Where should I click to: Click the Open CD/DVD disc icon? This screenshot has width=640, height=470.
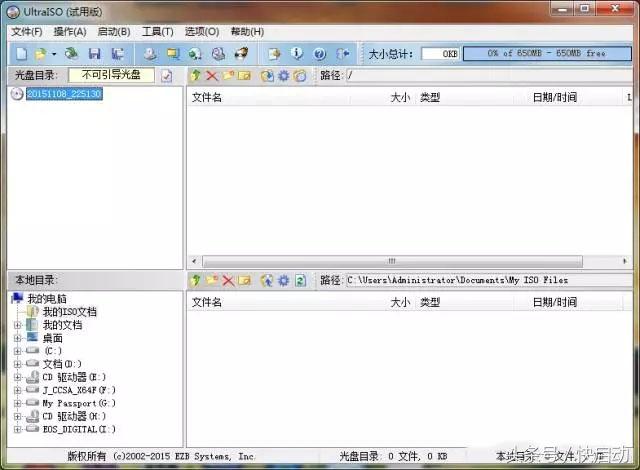coord(72,53)
